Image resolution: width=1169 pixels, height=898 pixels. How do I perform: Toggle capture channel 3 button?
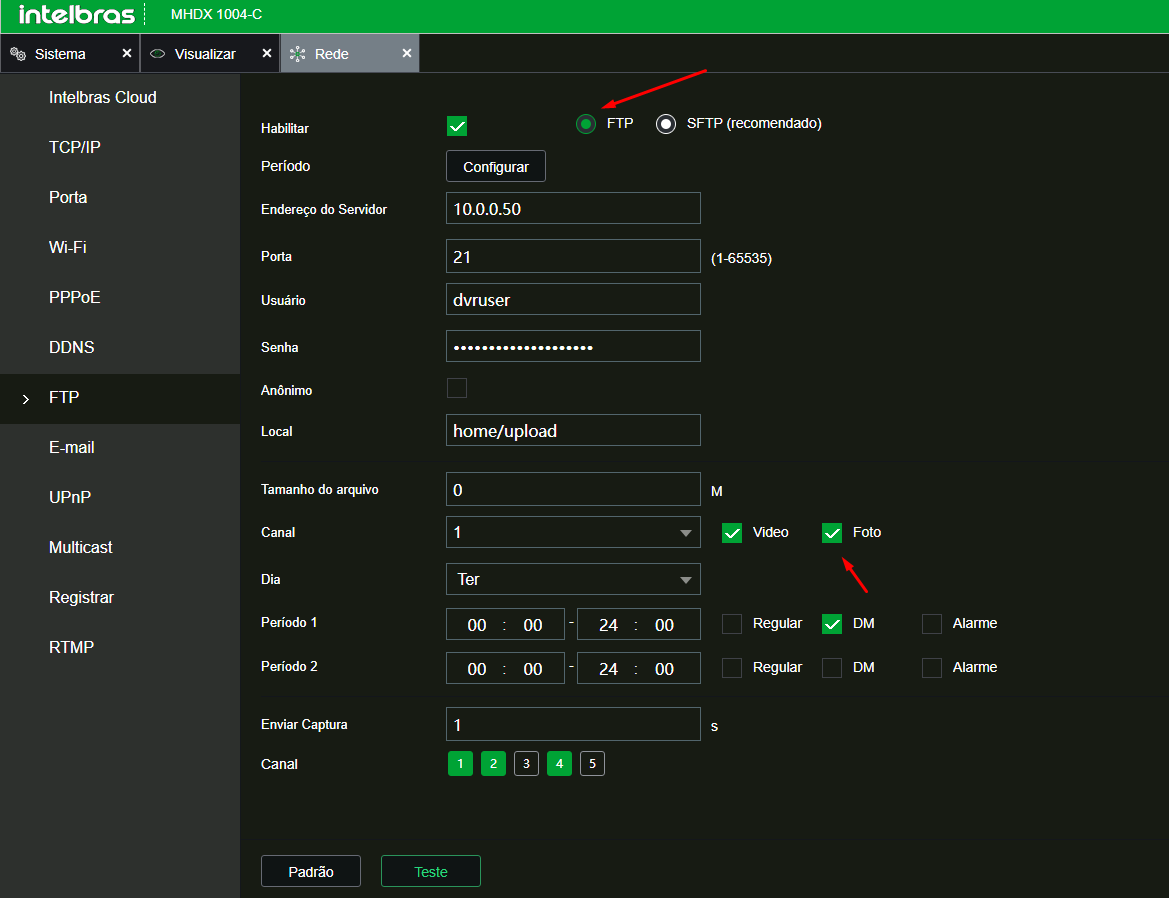pyautogui.click(x=526, y=763)
